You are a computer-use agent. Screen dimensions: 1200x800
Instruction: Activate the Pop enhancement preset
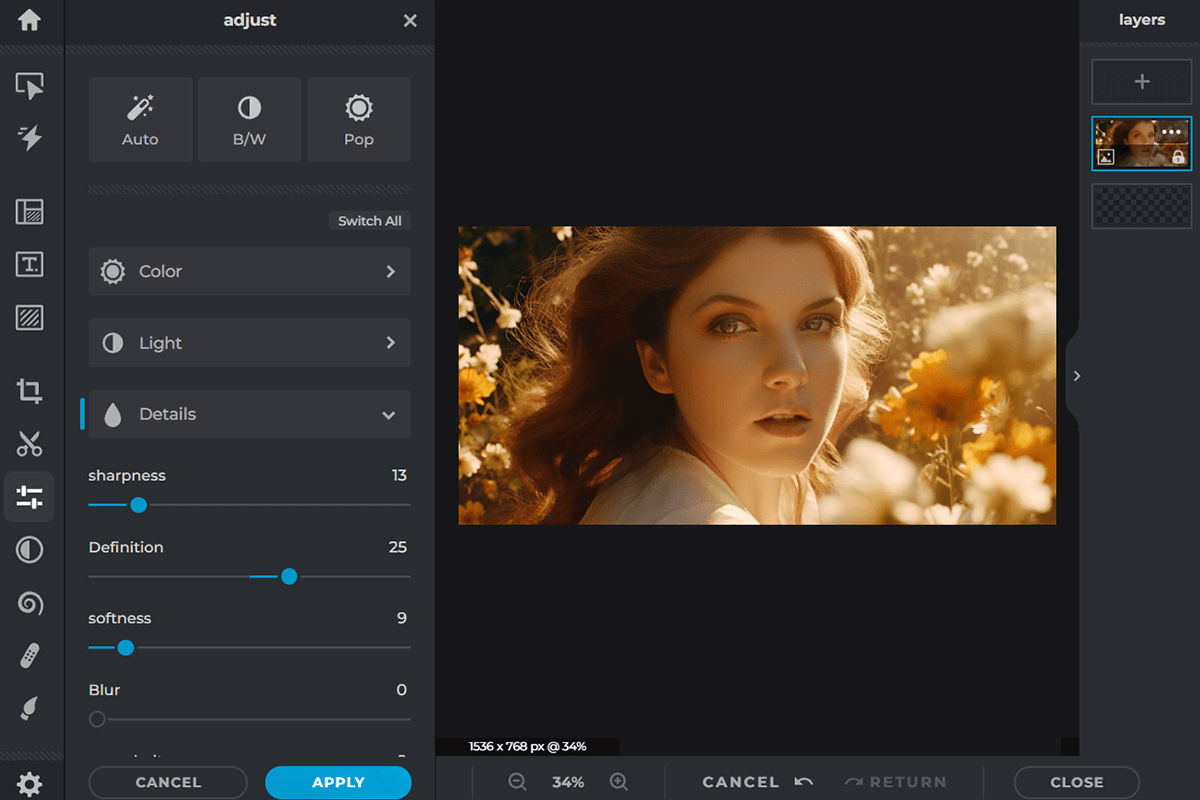(x=358, y=119)
